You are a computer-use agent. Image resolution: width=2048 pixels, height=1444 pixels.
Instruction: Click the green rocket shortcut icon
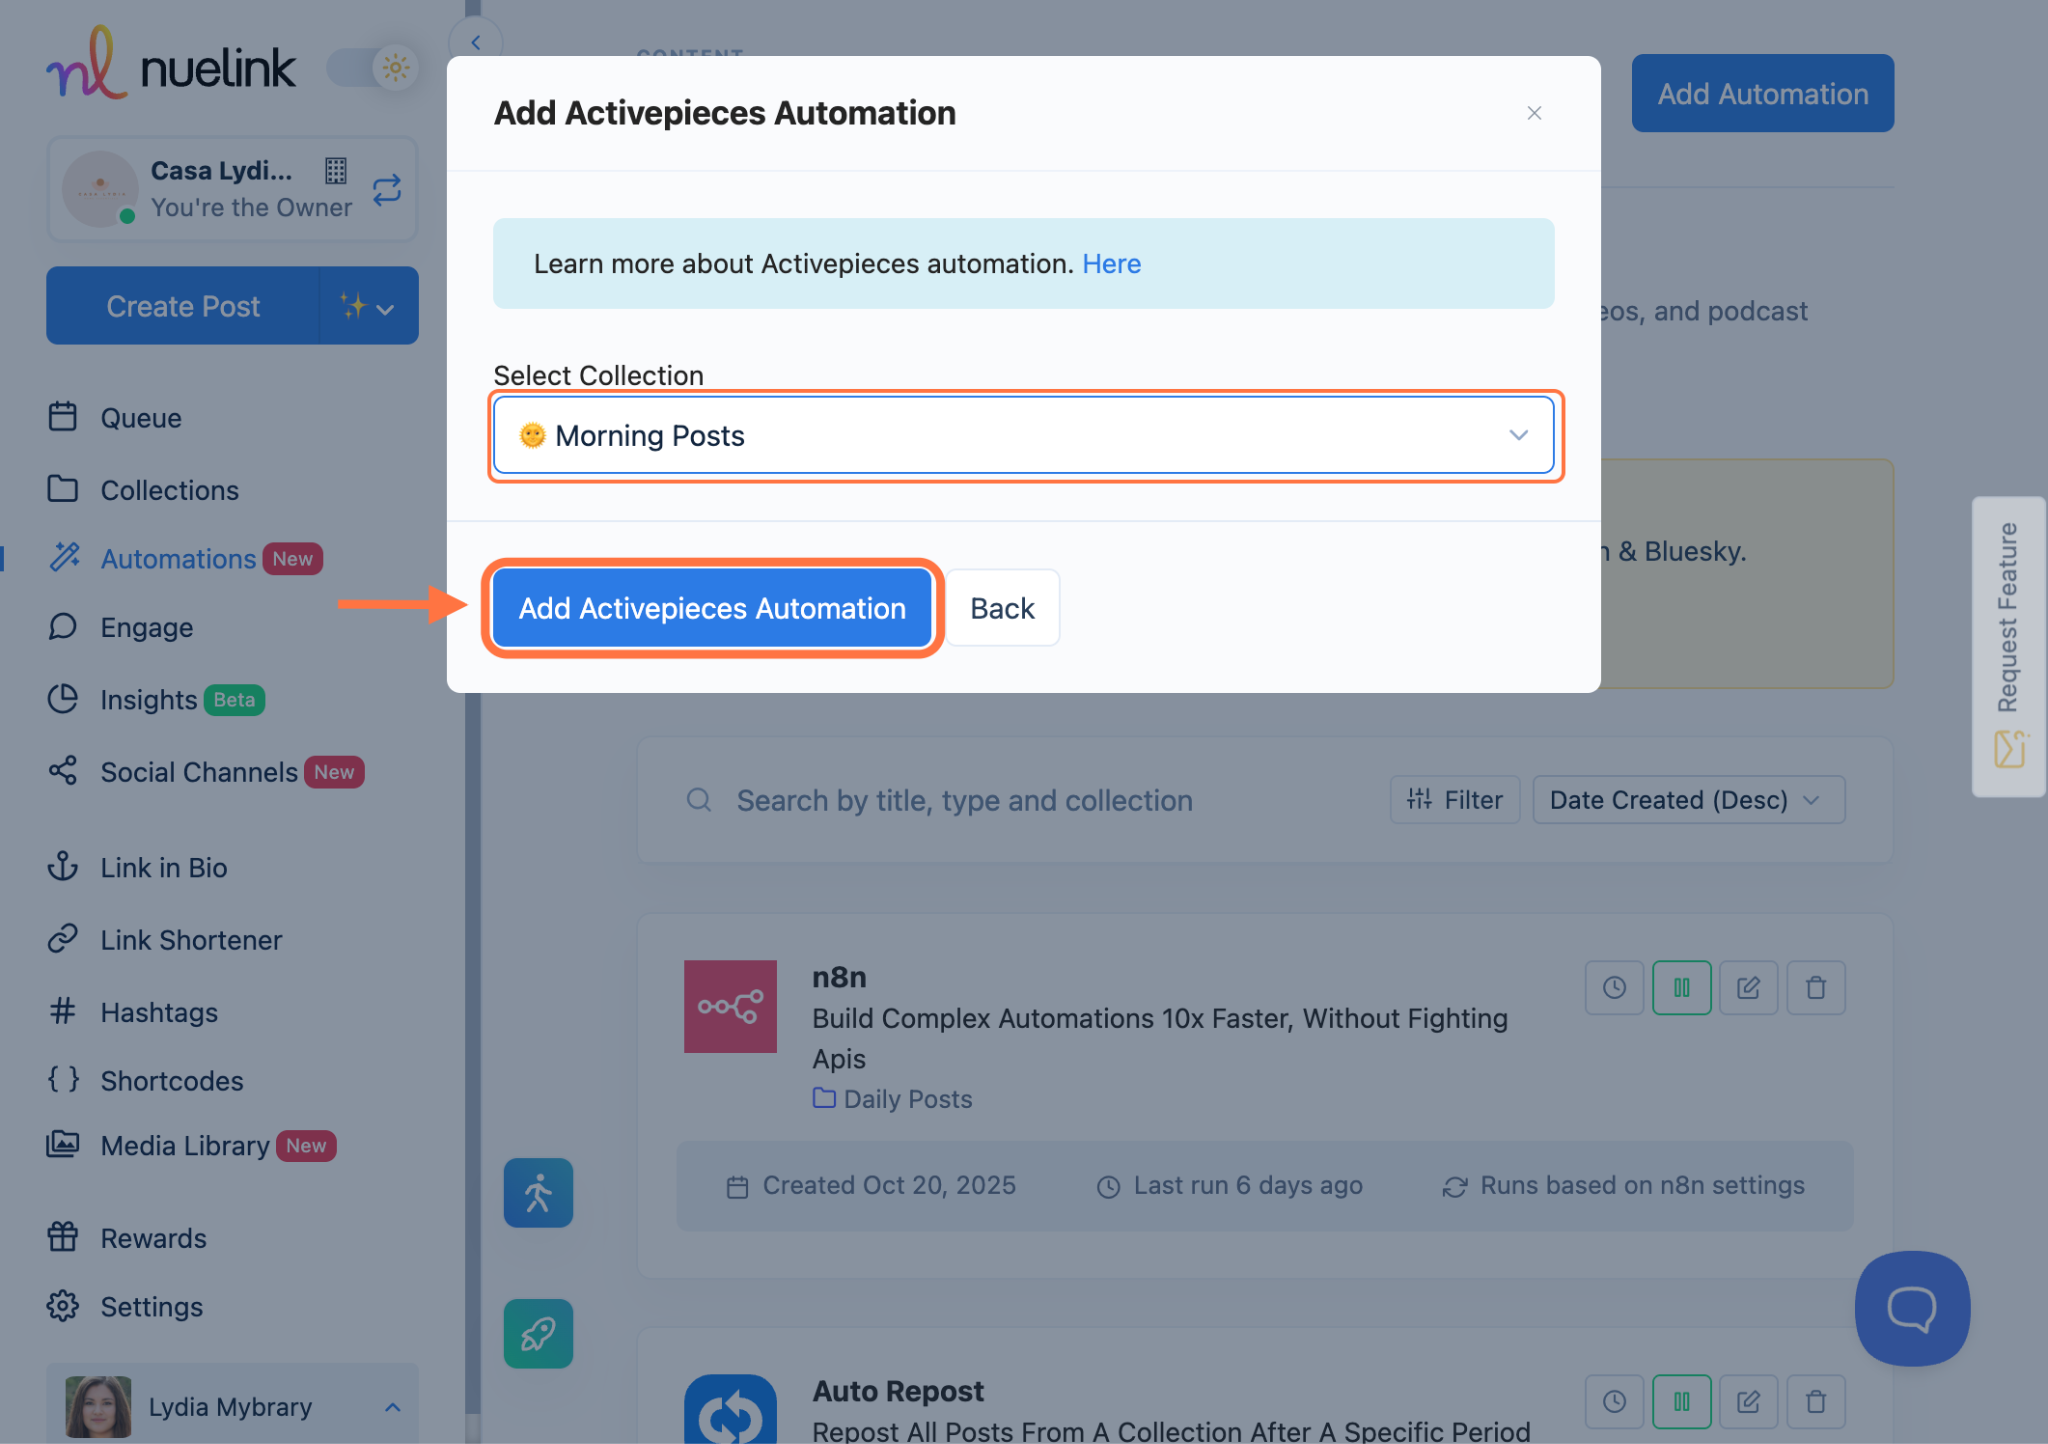click(x=538, y=1333)
